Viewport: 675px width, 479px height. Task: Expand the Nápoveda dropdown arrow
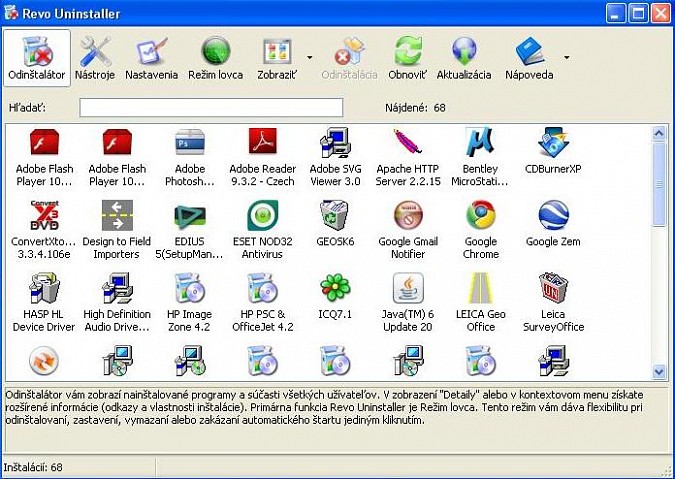coord(567,57)
